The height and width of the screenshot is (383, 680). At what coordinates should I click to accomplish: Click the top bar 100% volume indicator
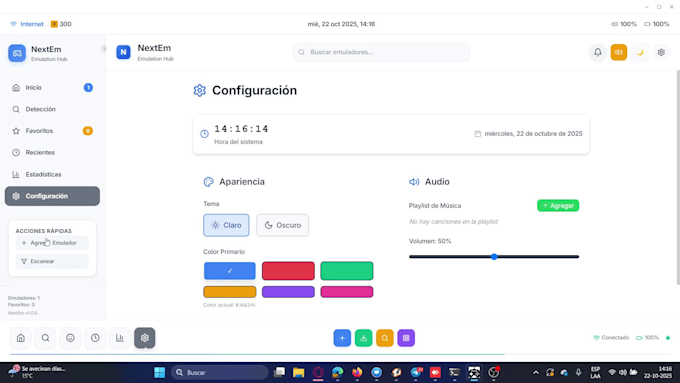click(x=624, y=24)
